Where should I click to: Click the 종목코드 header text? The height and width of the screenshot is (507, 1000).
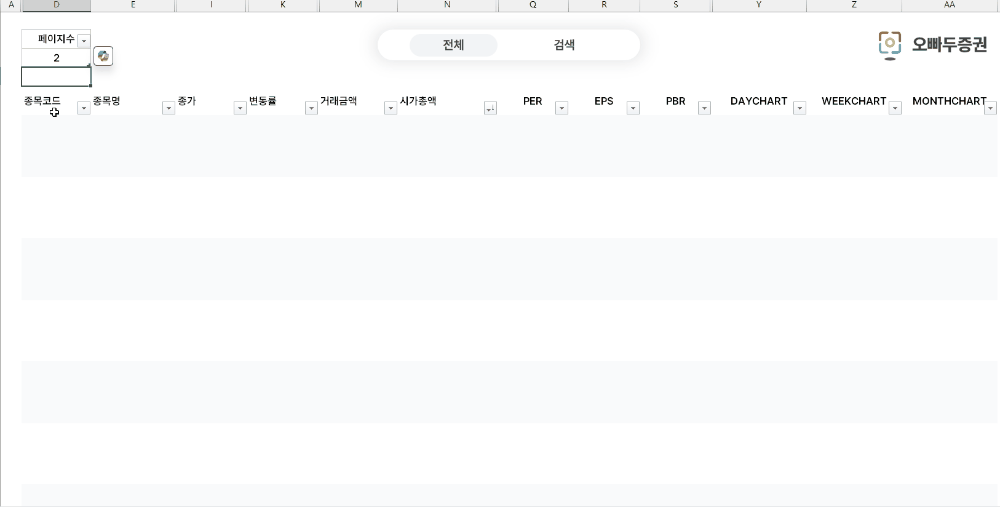[x=42, y=101]
